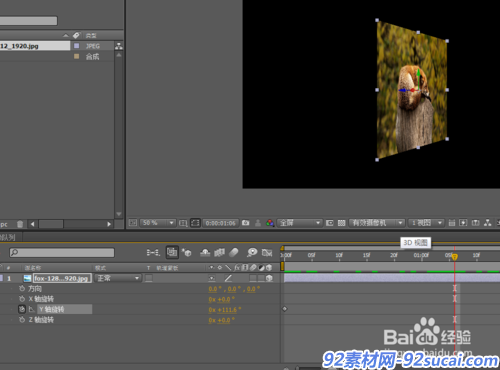Toggle pixel aspect ratio correction icon
The width and height of the screenshot is (500, 370).
[x=452, y=223]
